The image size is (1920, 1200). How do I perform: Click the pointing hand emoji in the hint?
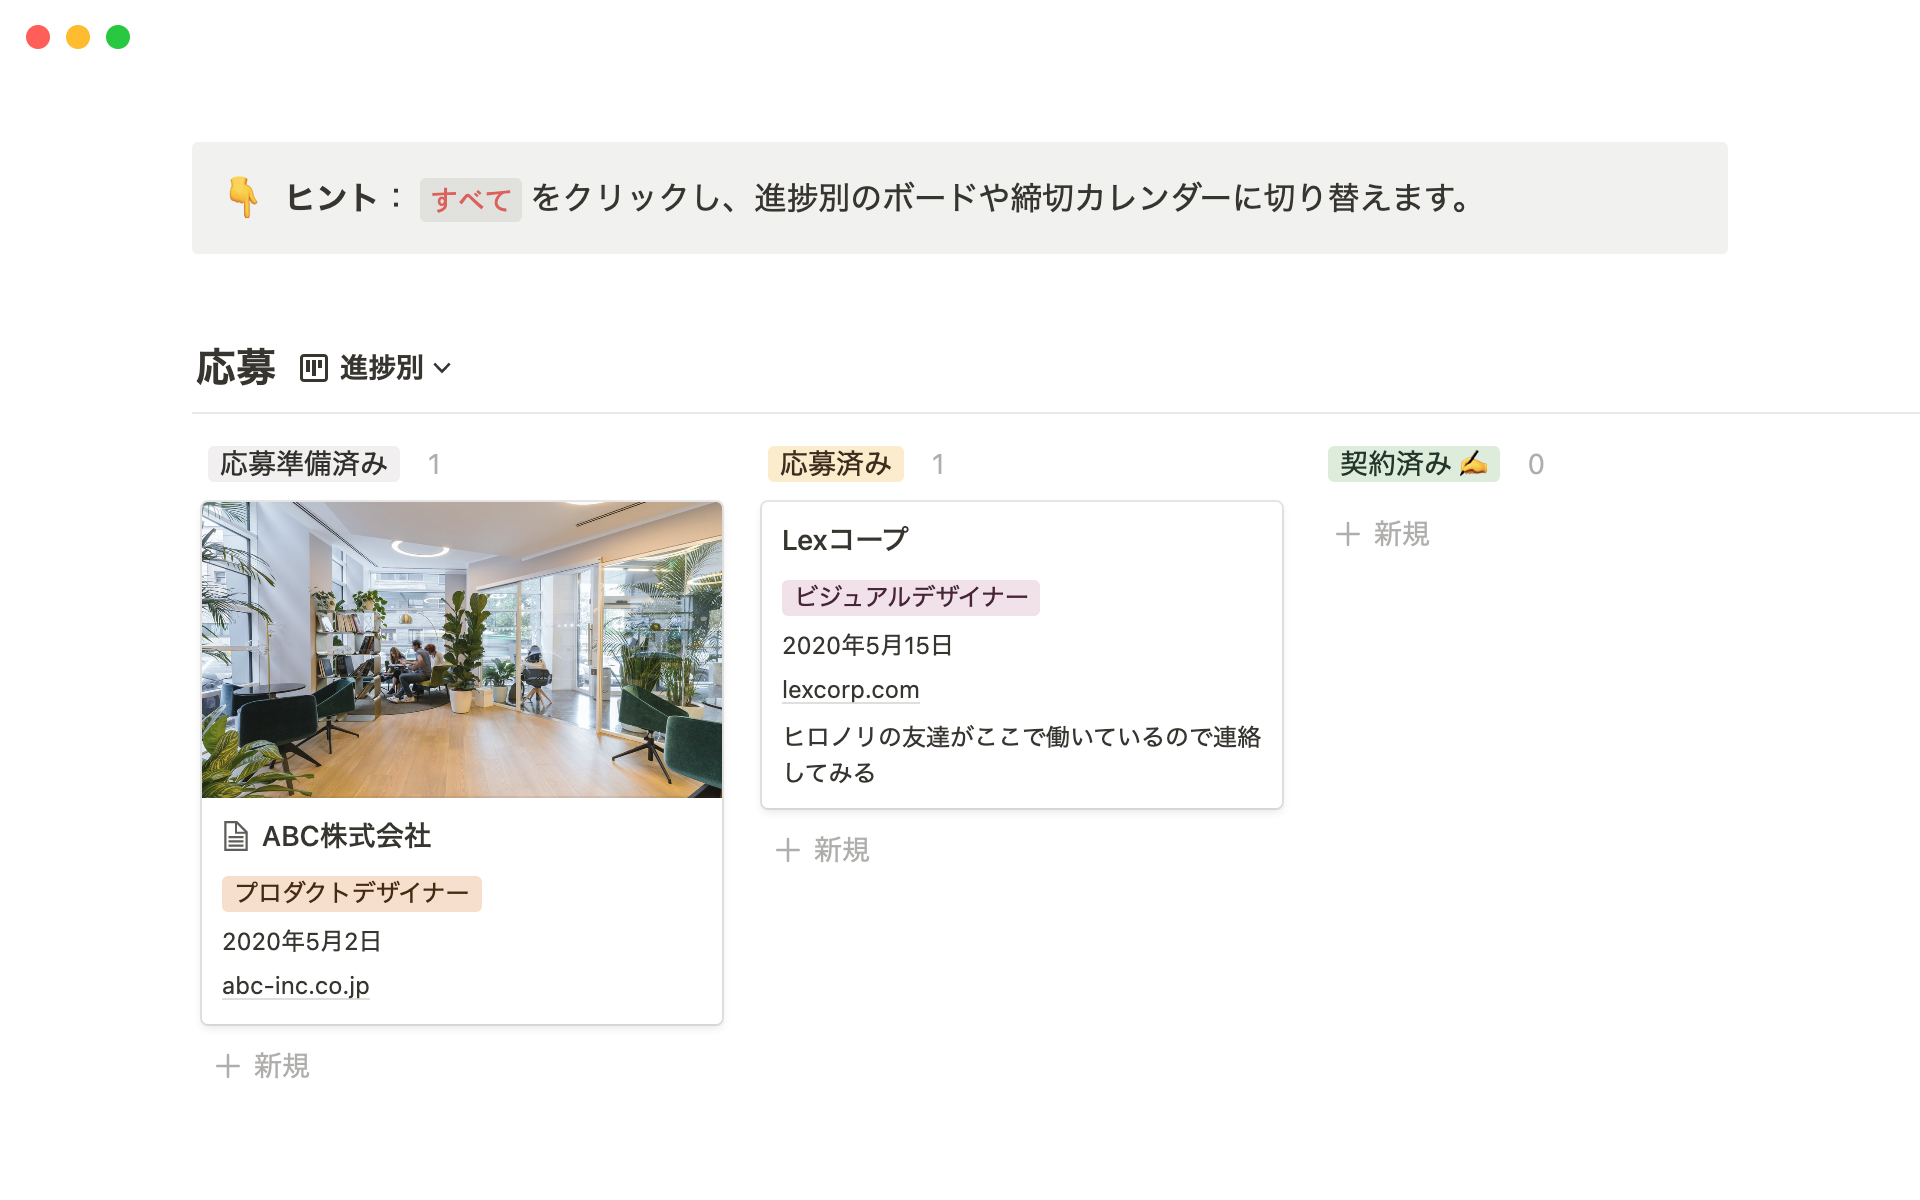pyautogui.click(x=243, y=197)
